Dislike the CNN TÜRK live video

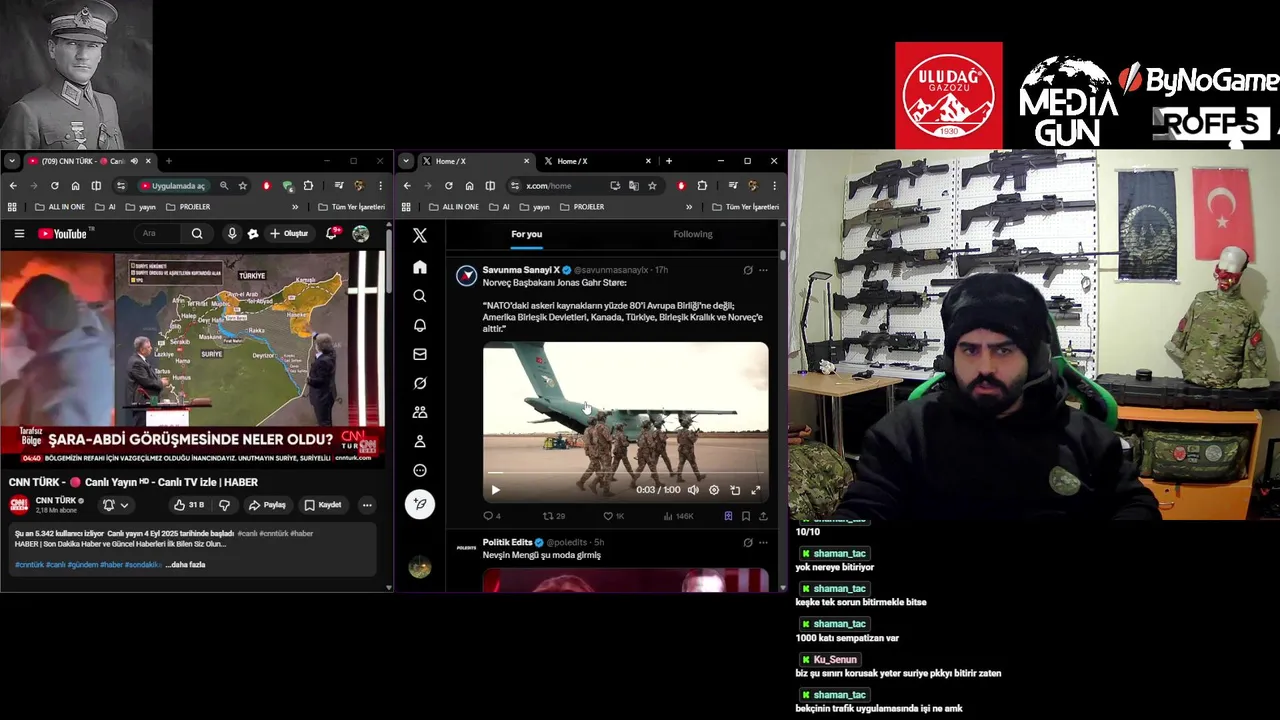pos(224,505)
